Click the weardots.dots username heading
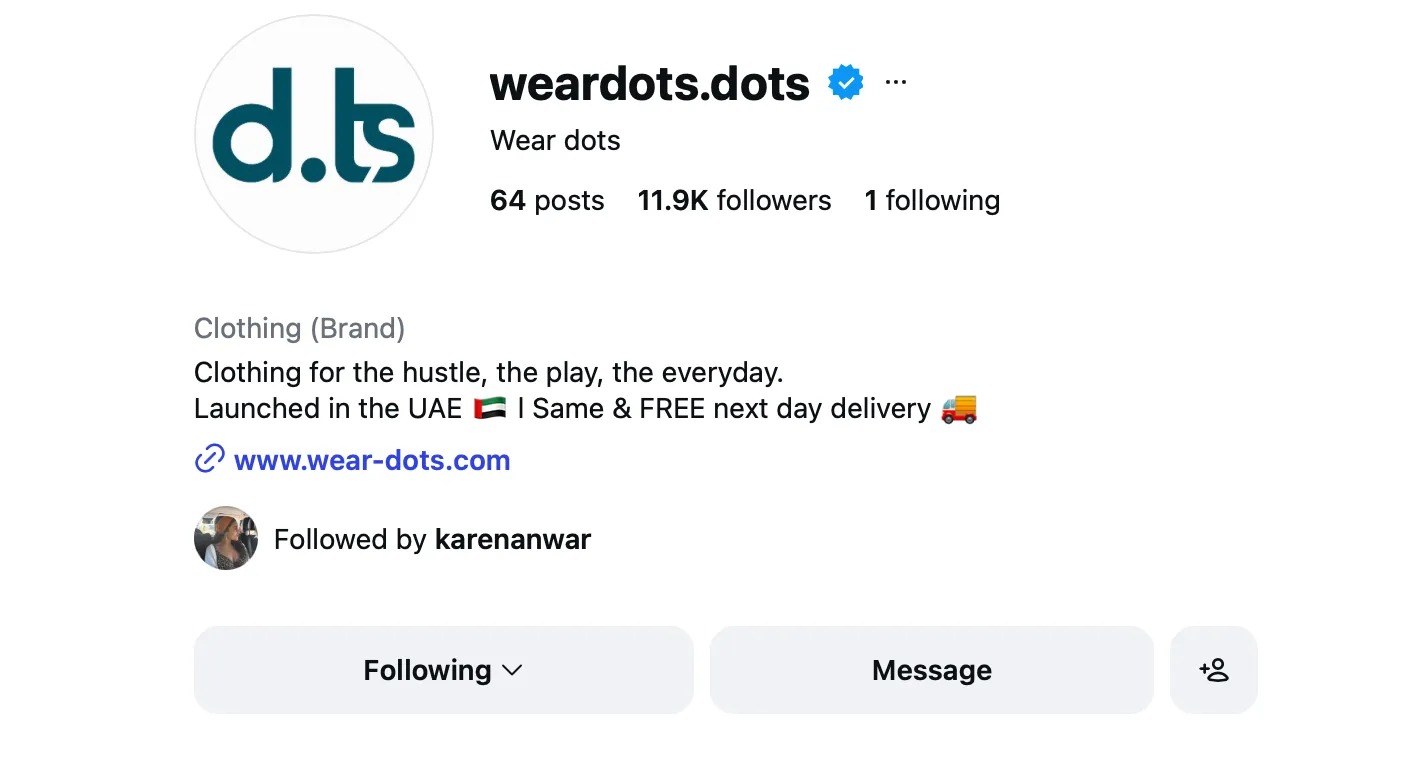This screenshot has height=772, width=1426. point(650,84)
